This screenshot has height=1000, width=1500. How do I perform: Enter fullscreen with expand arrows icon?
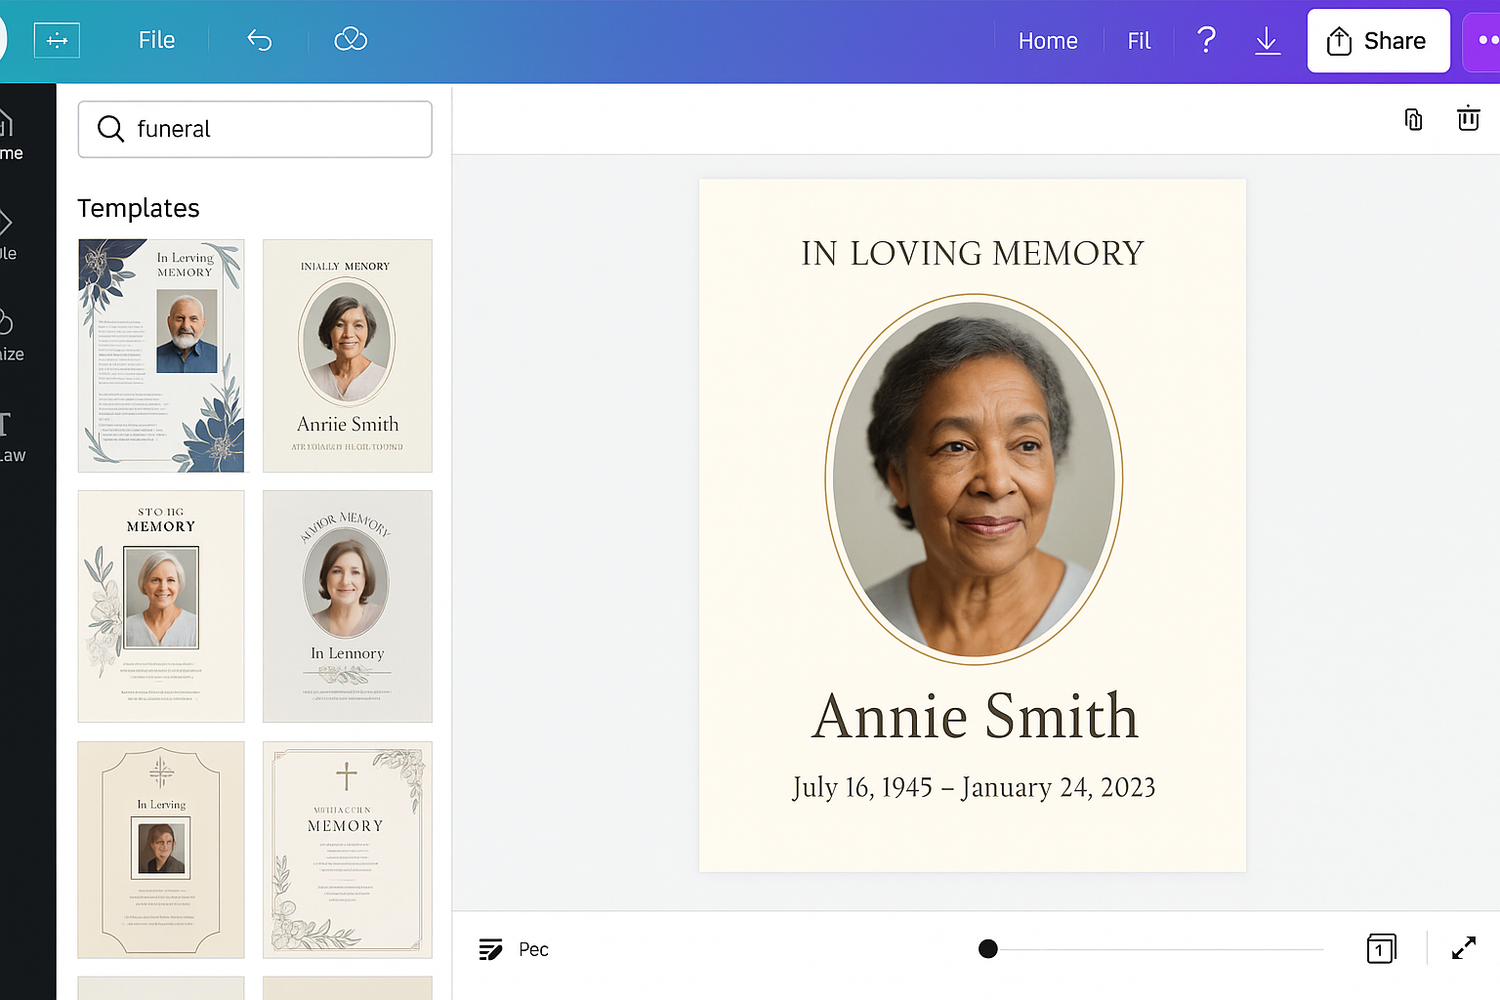tap(1464, 948)
